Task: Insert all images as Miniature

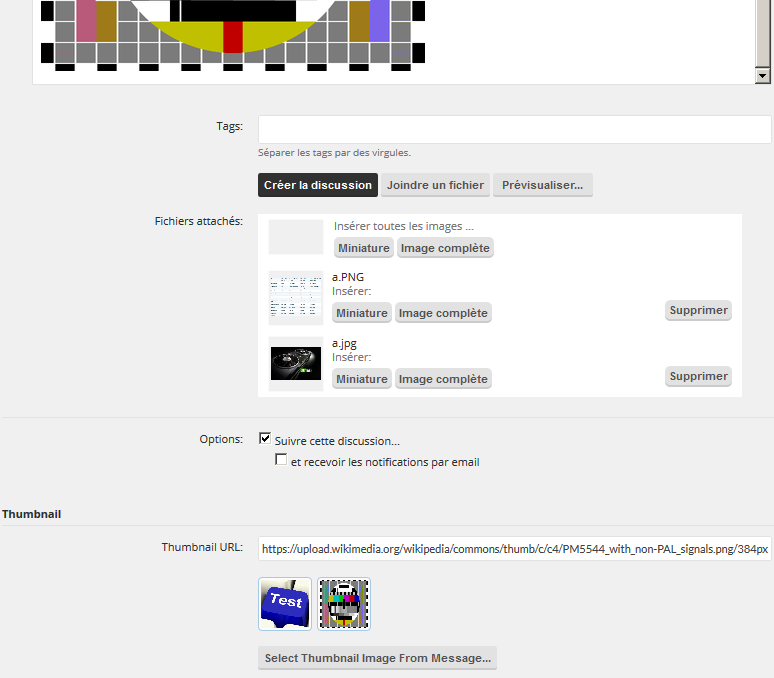Action: click(x=364, y=248)
